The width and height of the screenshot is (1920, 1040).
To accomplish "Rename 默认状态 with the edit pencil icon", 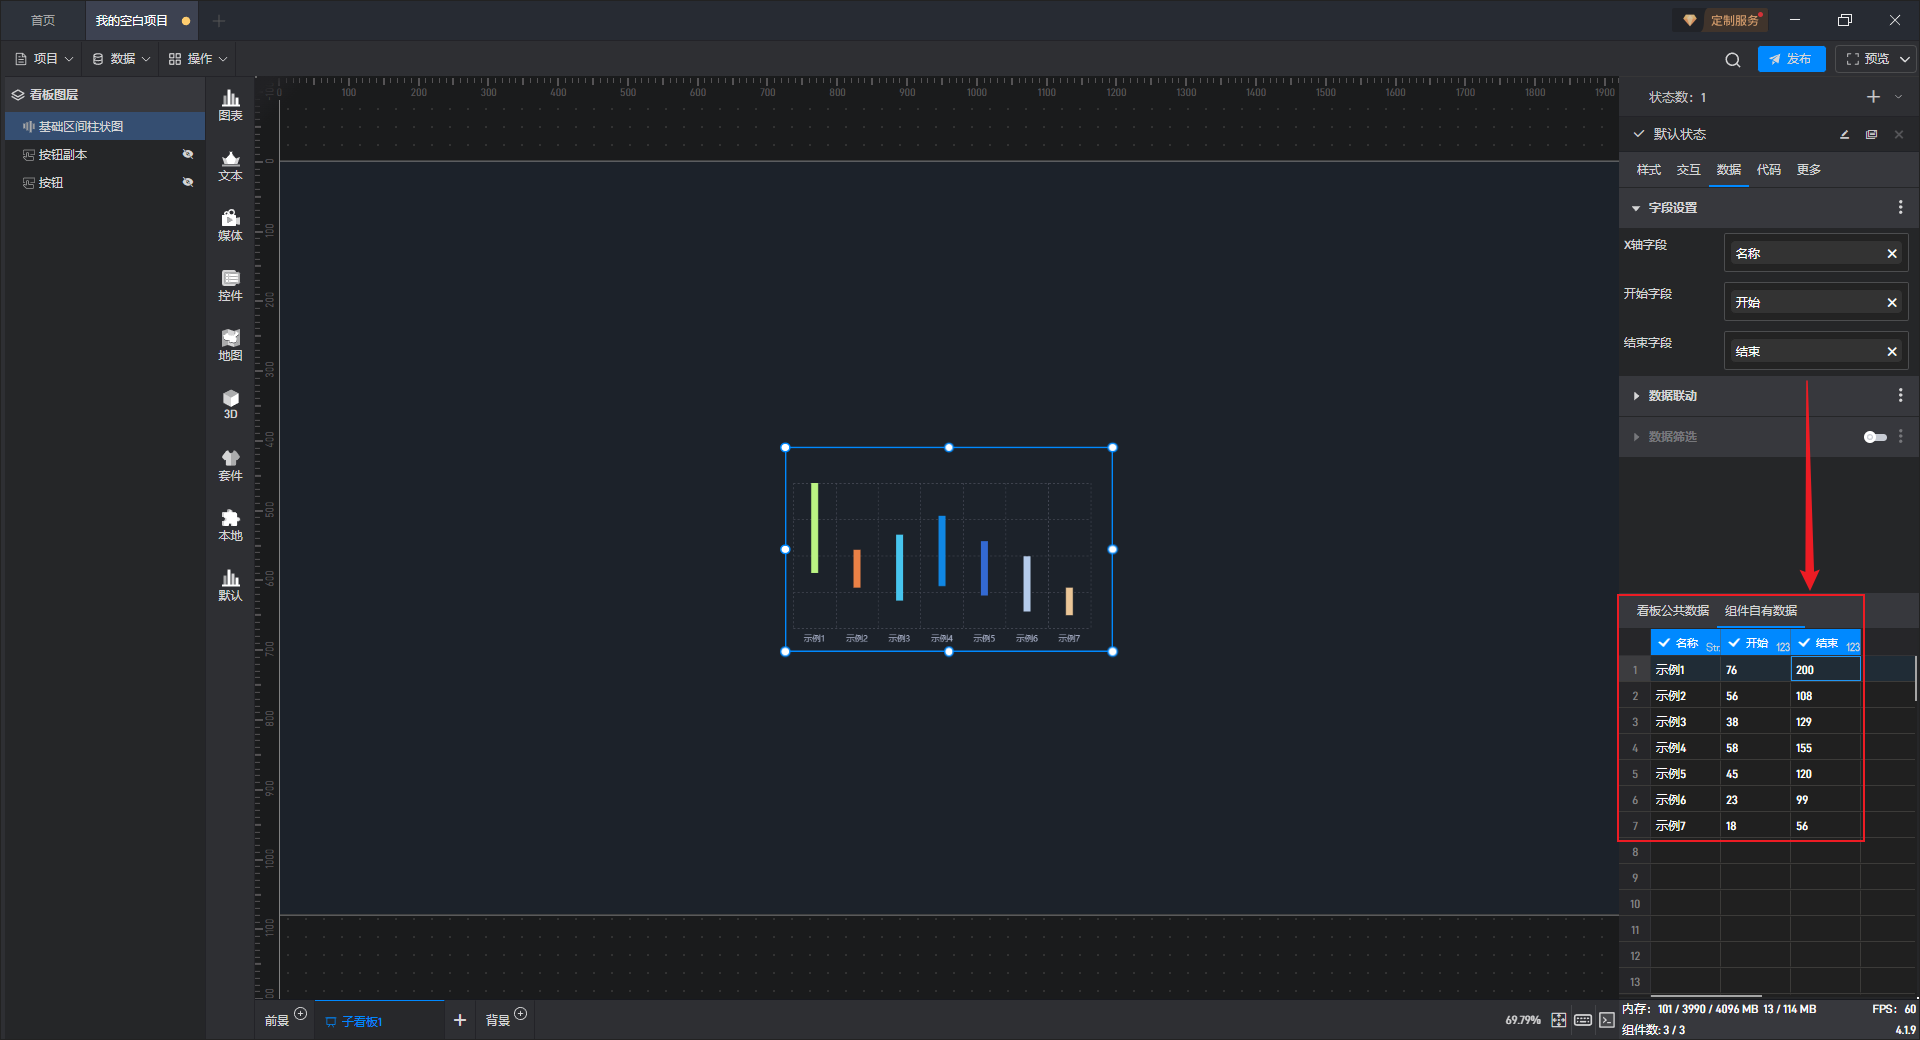I will [1844, 134].
